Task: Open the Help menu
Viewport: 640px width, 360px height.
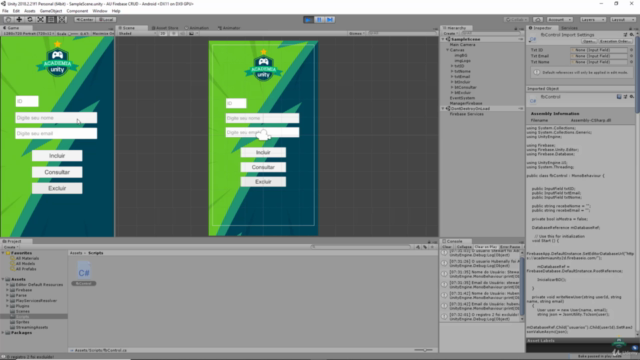Action: [116, 11]
